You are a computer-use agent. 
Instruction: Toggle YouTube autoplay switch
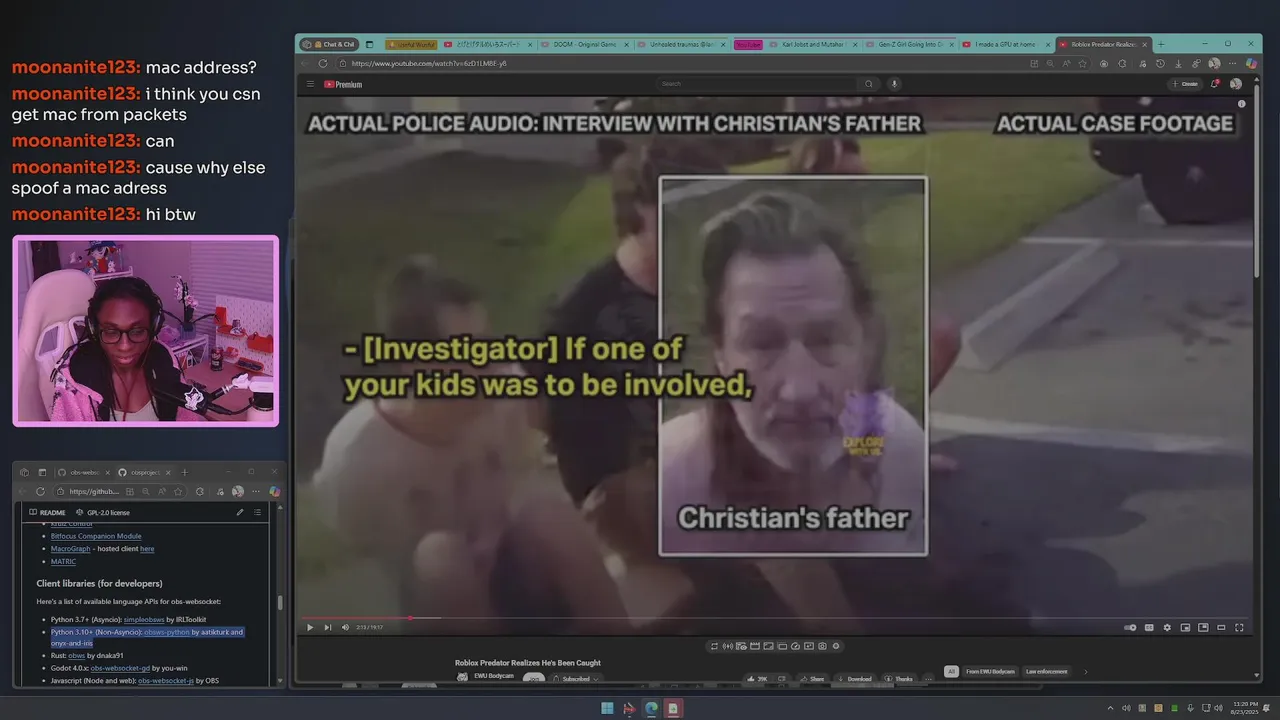tap(1130, 627)
